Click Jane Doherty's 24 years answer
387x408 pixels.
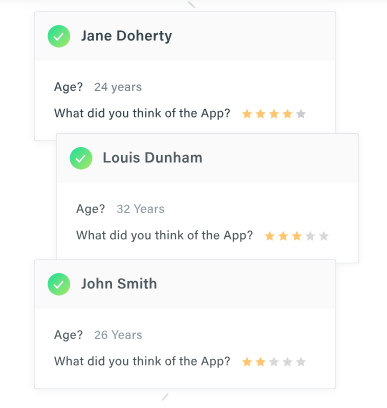coord(118,87)
